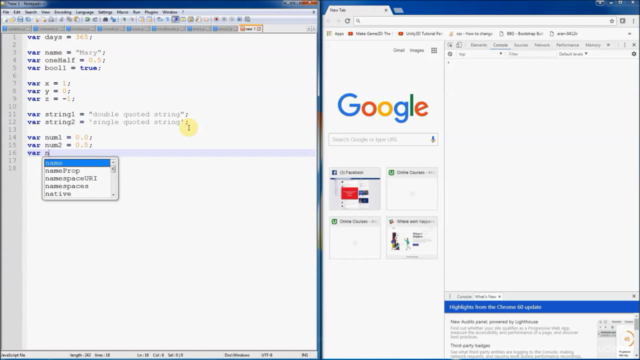Clear the DevTools console

coord(450,54)
